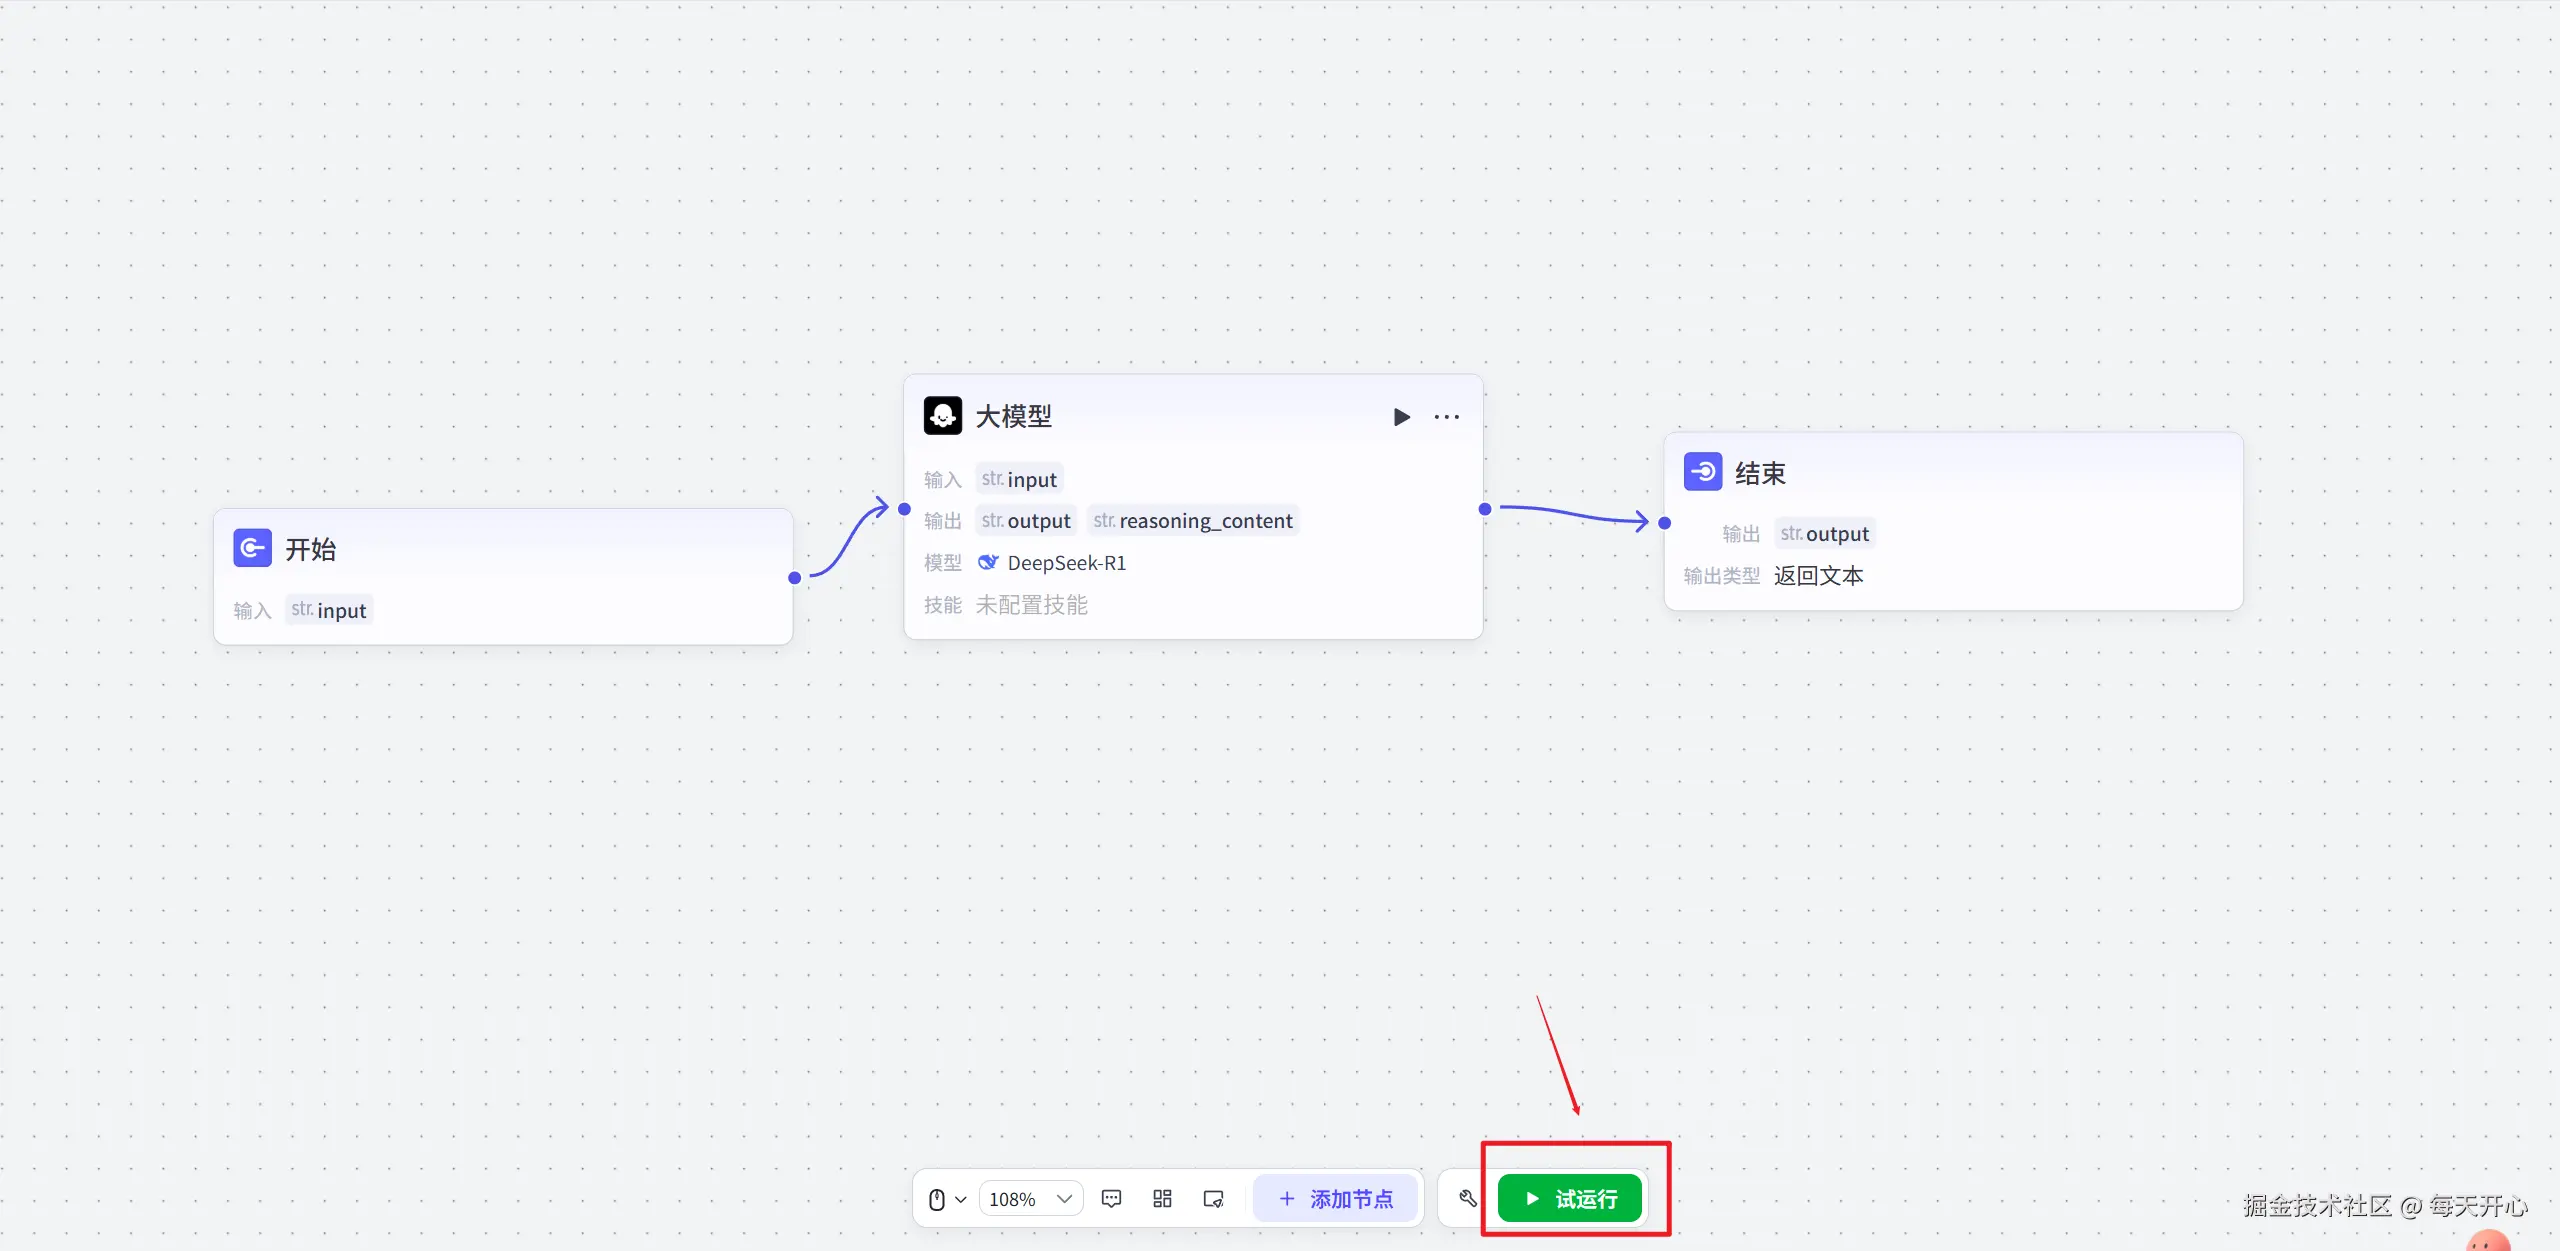Open the 108% zoom level dropdown

(1030, 1198)
